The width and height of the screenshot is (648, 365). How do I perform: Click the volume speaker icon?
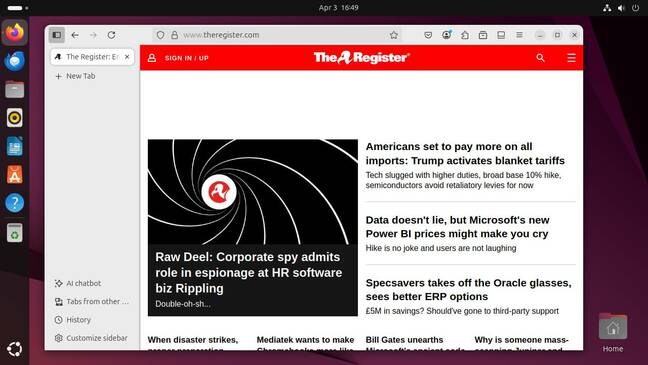621,8
